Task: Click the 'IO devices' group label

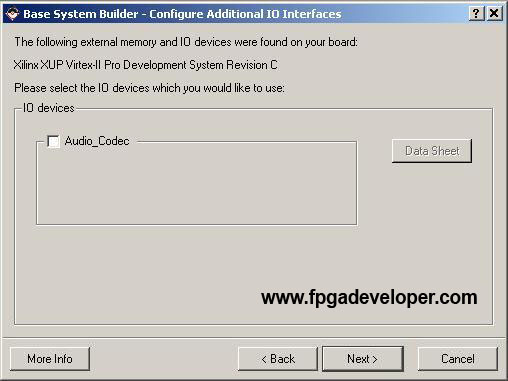Action: (x=48, y=108)
